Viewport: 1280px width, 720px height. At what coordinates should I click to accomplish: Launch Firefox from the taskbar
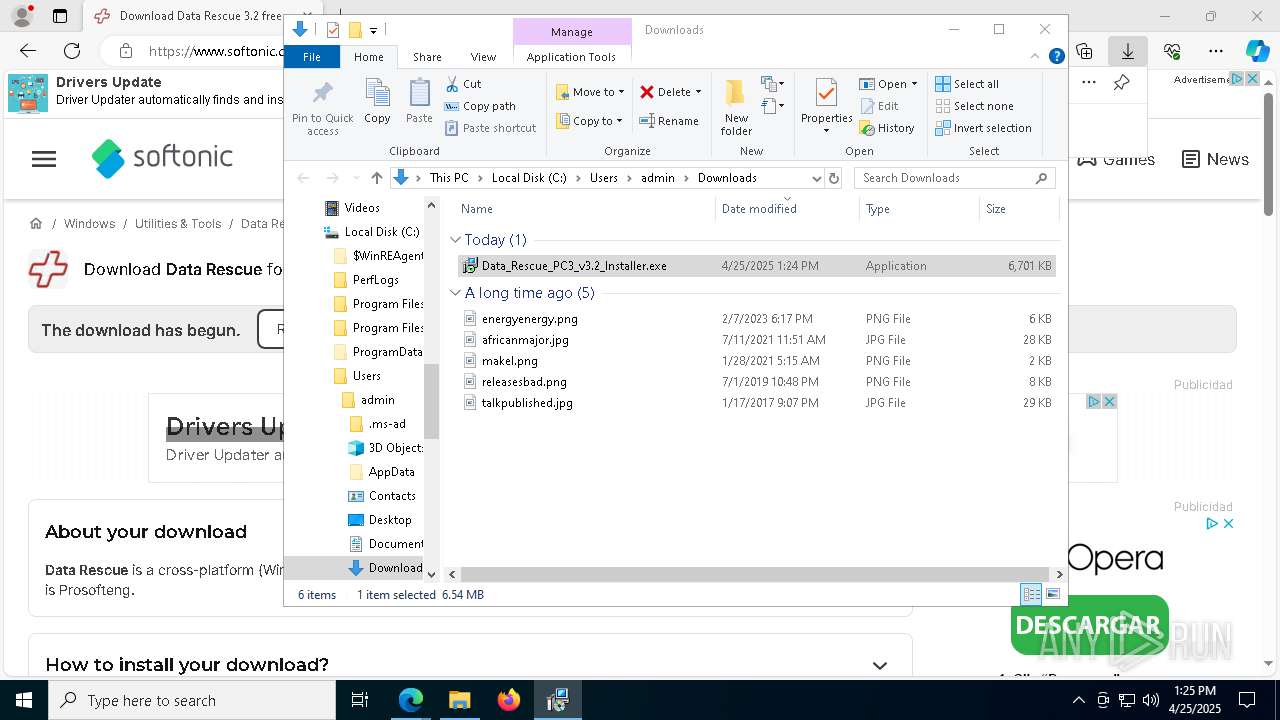point(509,700)
